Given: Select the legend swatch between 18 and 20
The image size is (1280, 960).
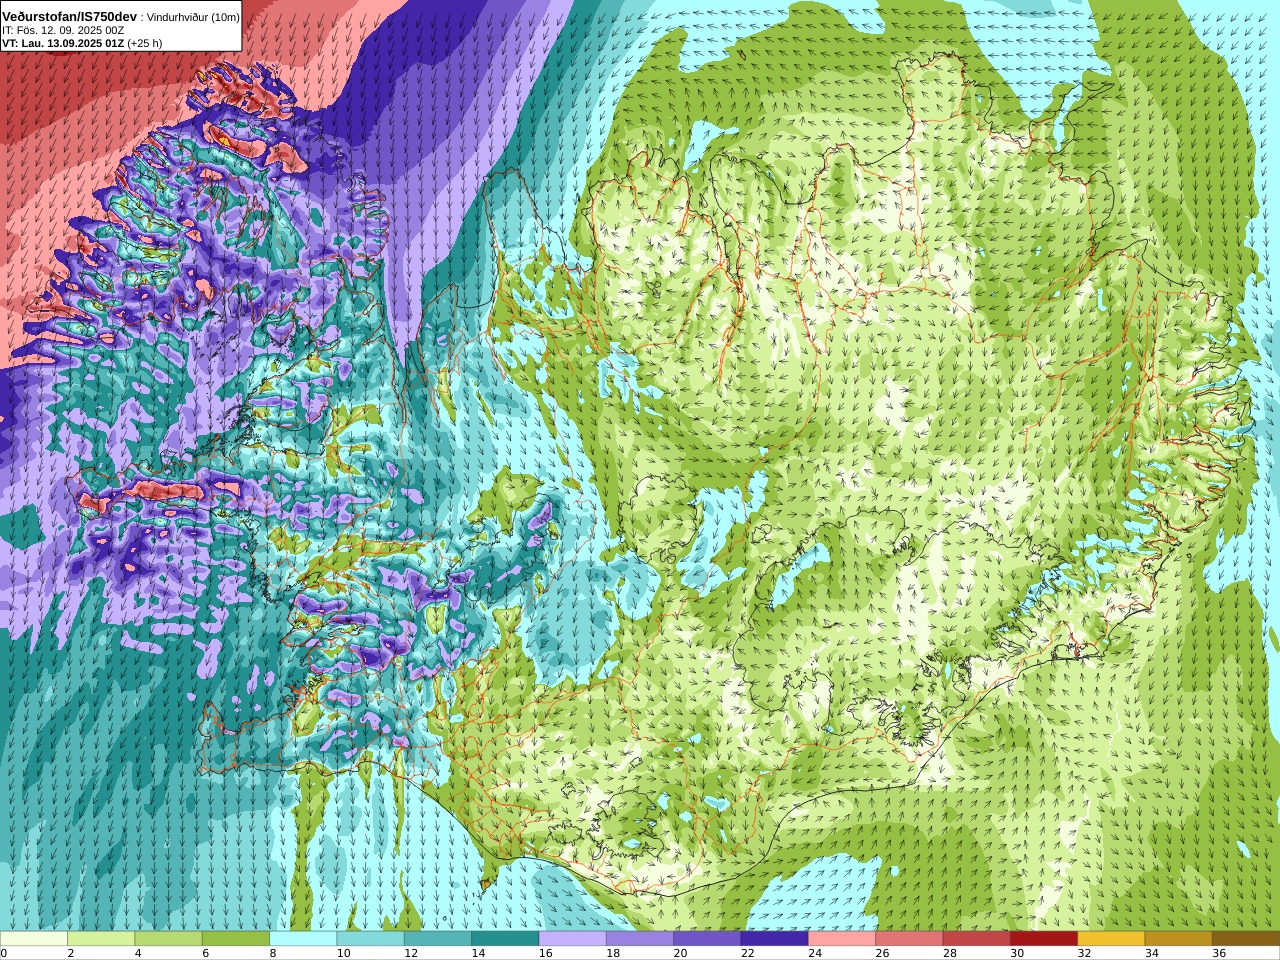Looking at the screenshot, I should [x=640, y=939].
